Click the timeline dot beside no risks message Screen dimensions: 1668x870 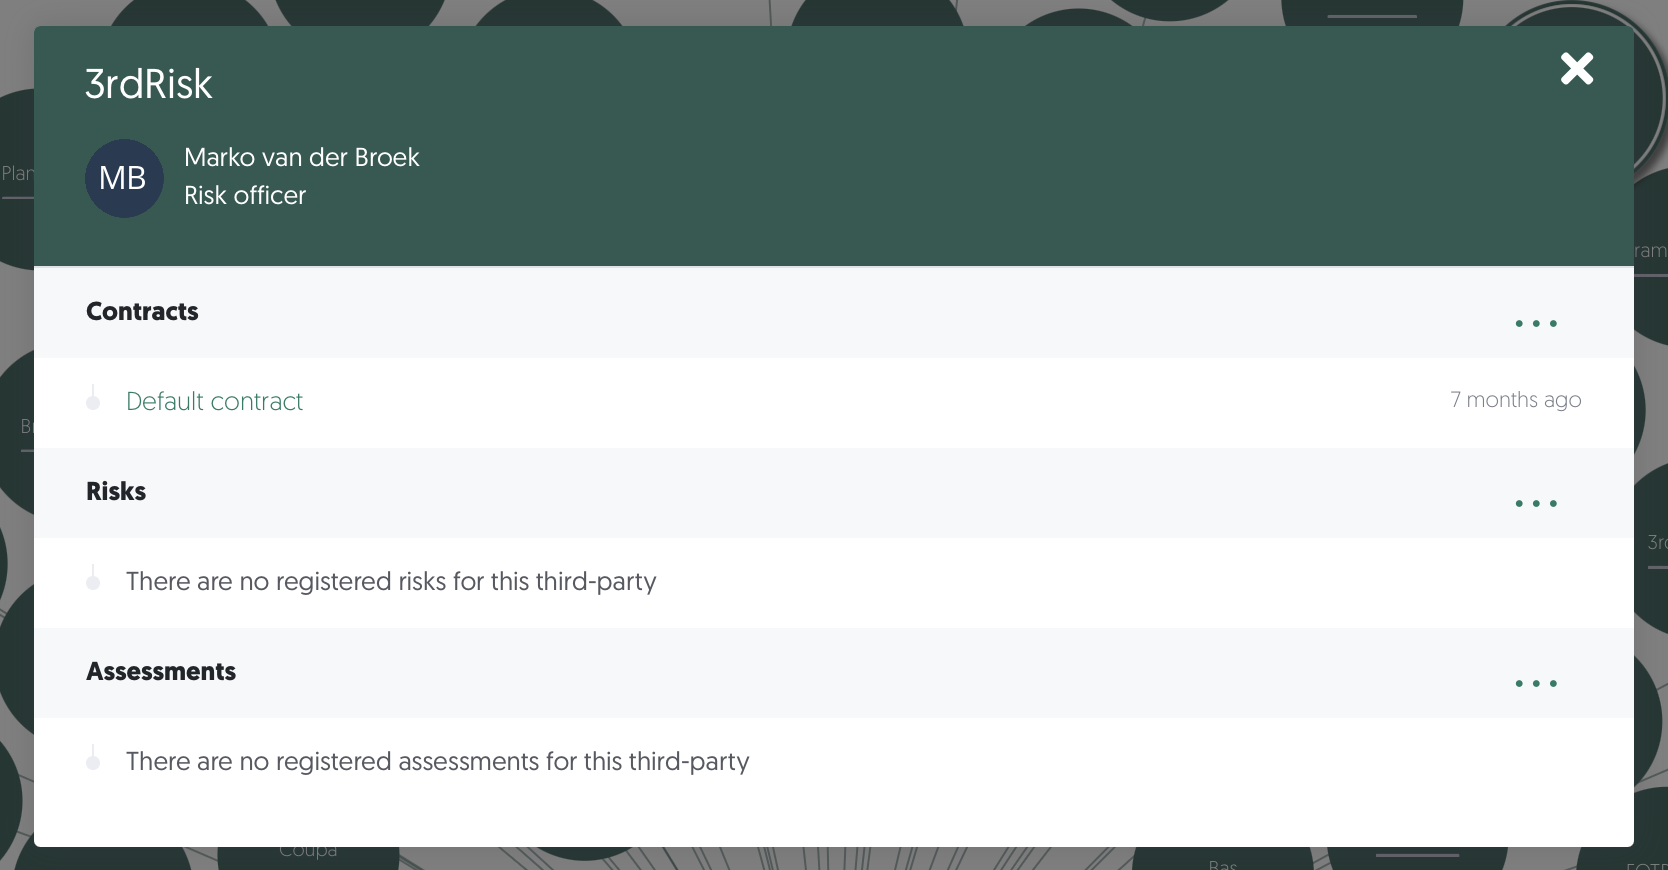(x=93, y=582)
